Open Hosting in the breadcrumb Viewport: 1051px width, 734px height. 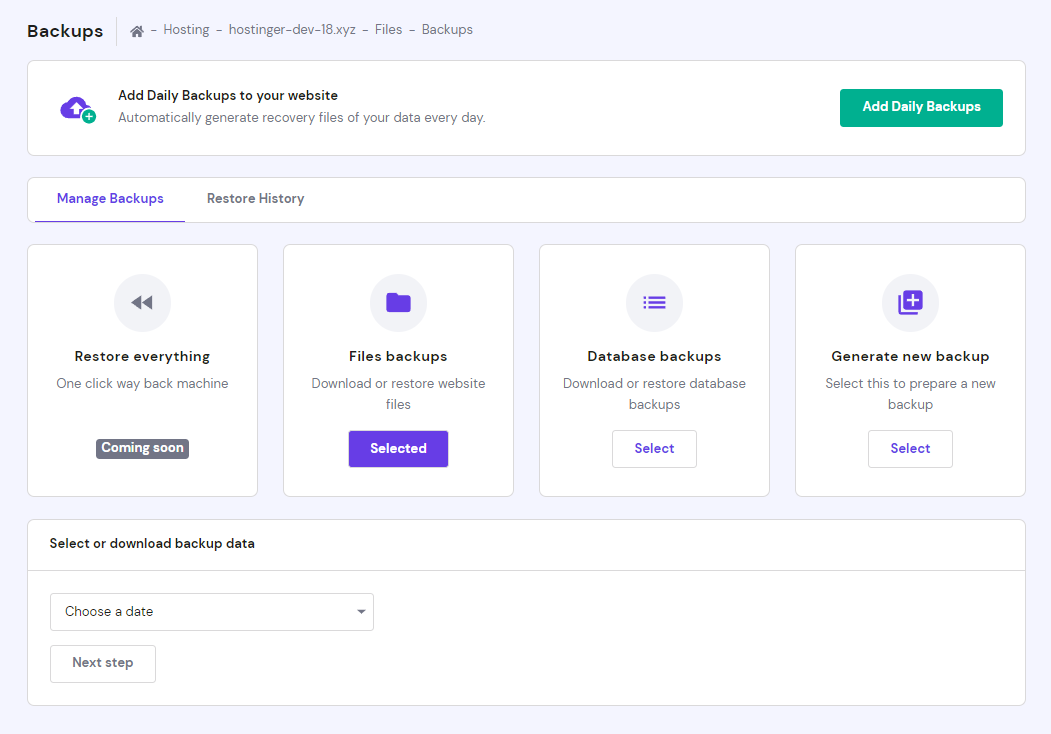point(186,30)
